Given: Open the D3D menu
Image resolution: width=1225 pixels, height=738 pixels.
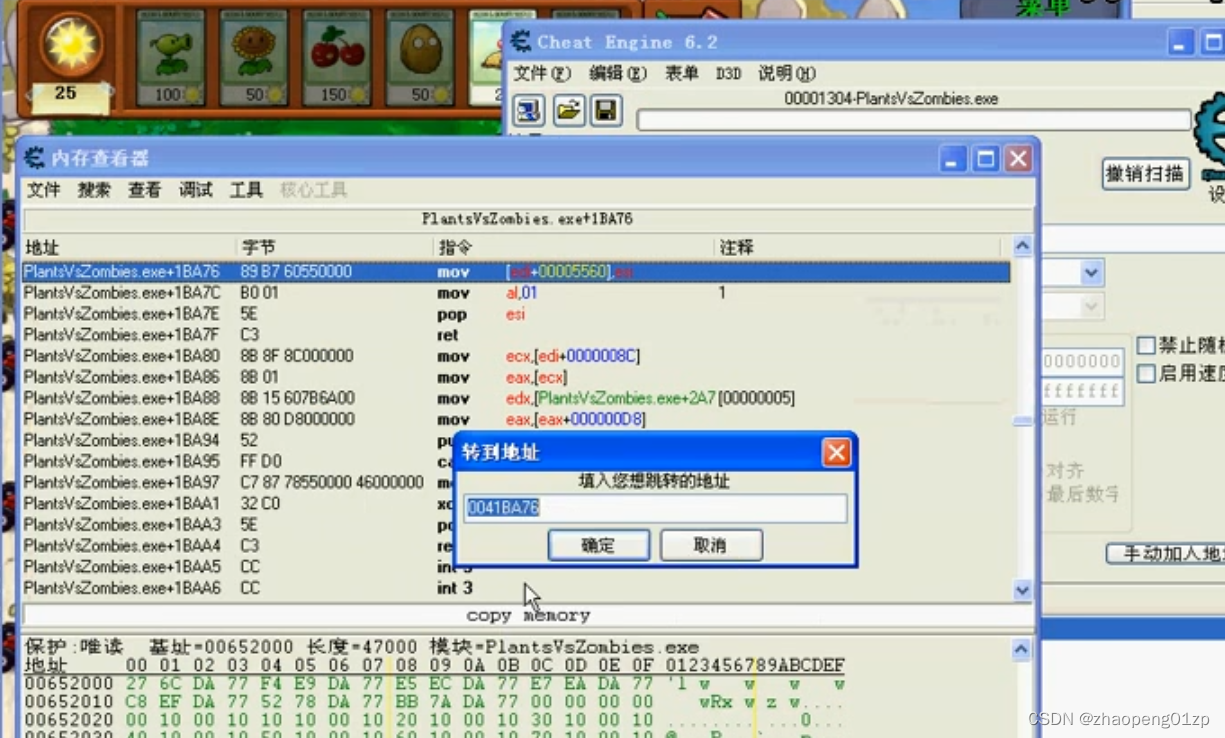Looking at the screenshot, I should click(x=728, y=74).
